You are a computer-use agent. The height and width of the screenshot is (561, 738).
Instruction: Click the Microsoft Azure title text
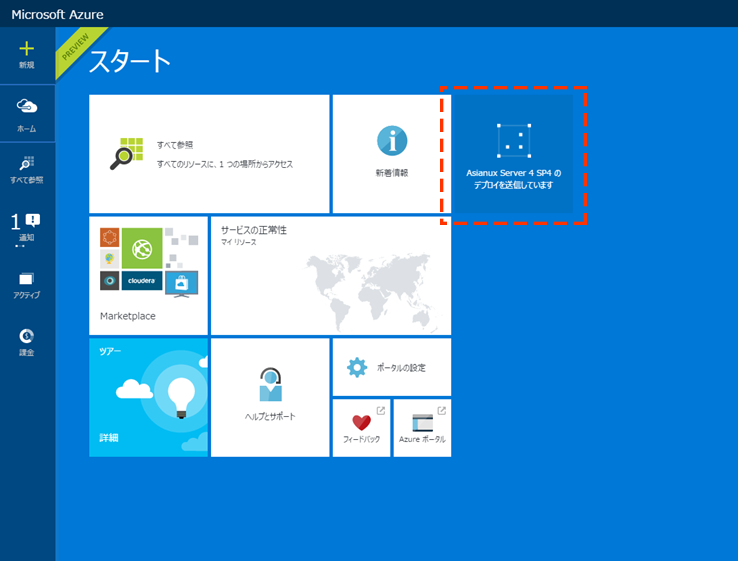tap(57, 14)
